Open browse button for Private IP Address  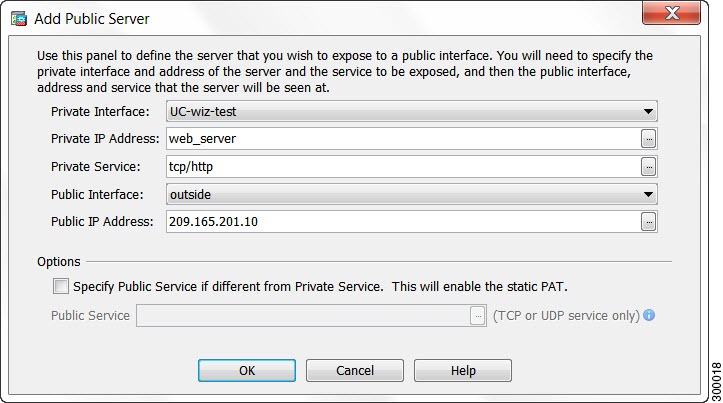coord(648,139)
